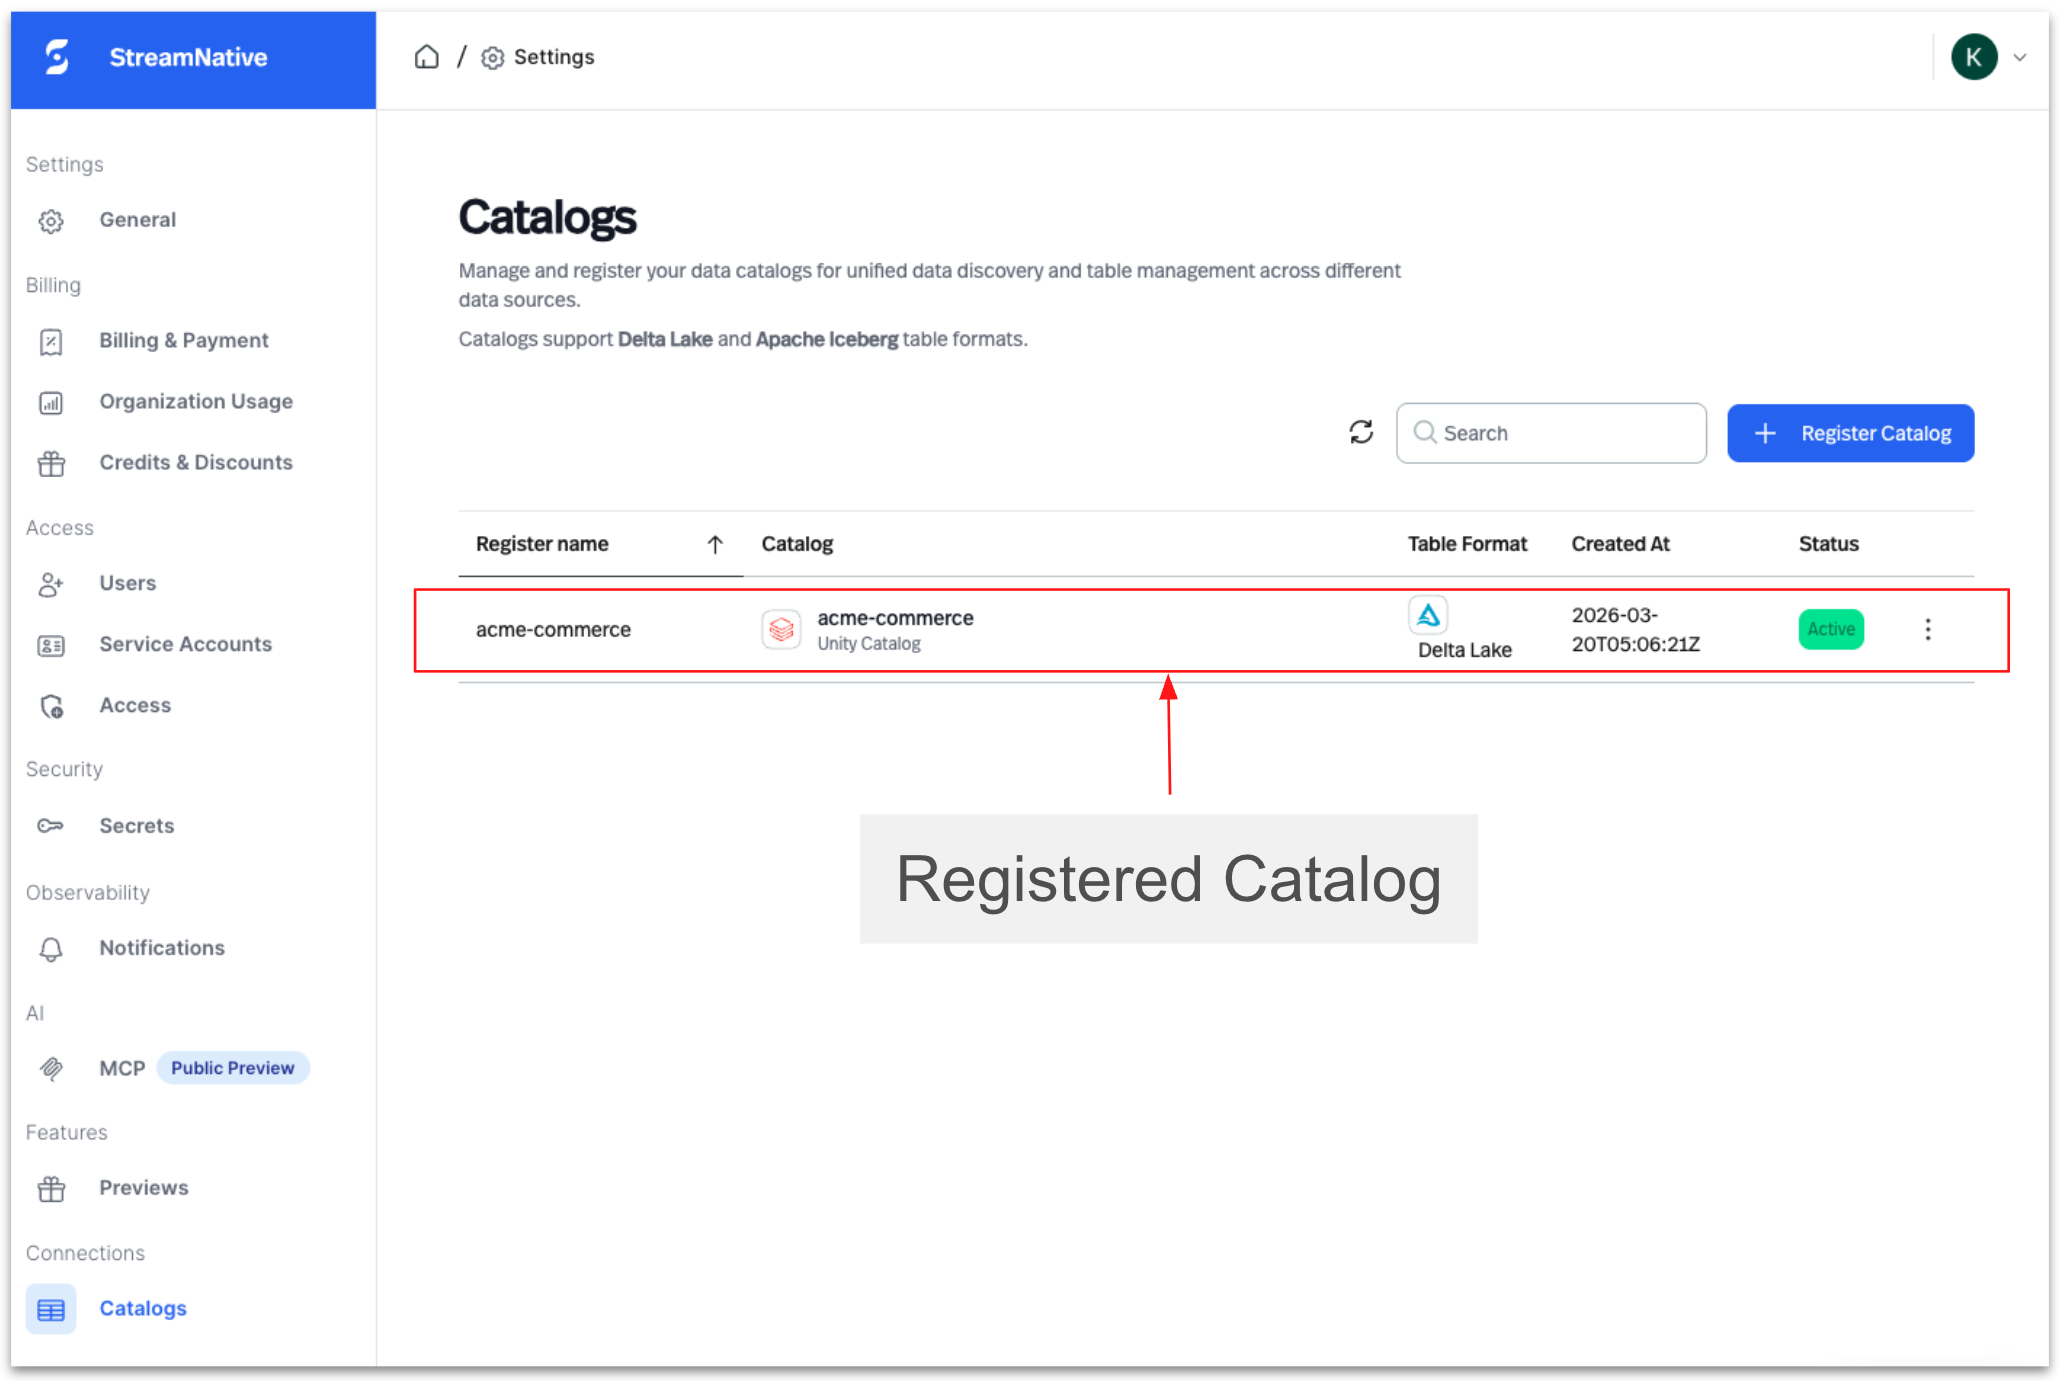Open Organization Usage page

[196, 402]
